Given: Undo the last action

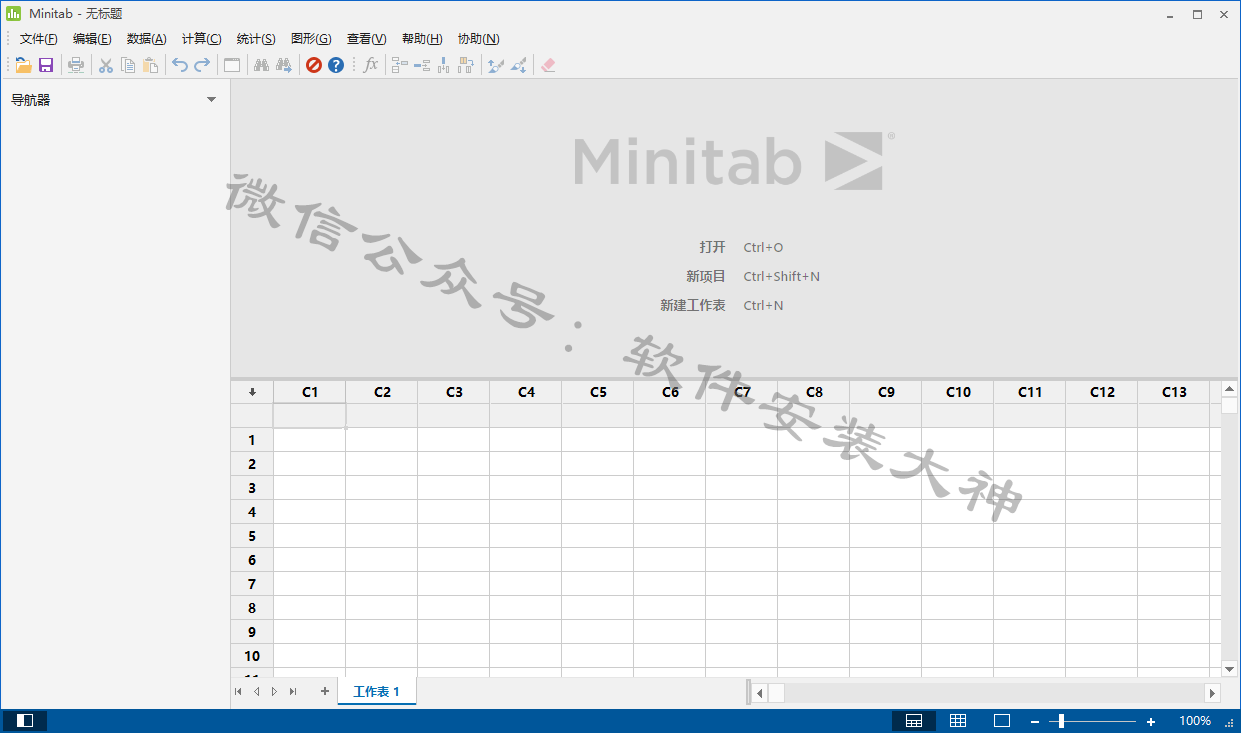Looking at the screenshot, I should [x=180, y=65].
